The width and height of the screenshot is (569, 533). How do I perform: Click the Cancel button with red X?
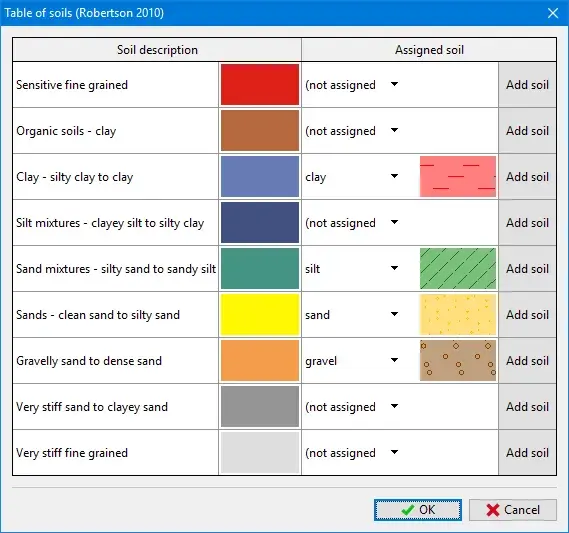point(513,510)
